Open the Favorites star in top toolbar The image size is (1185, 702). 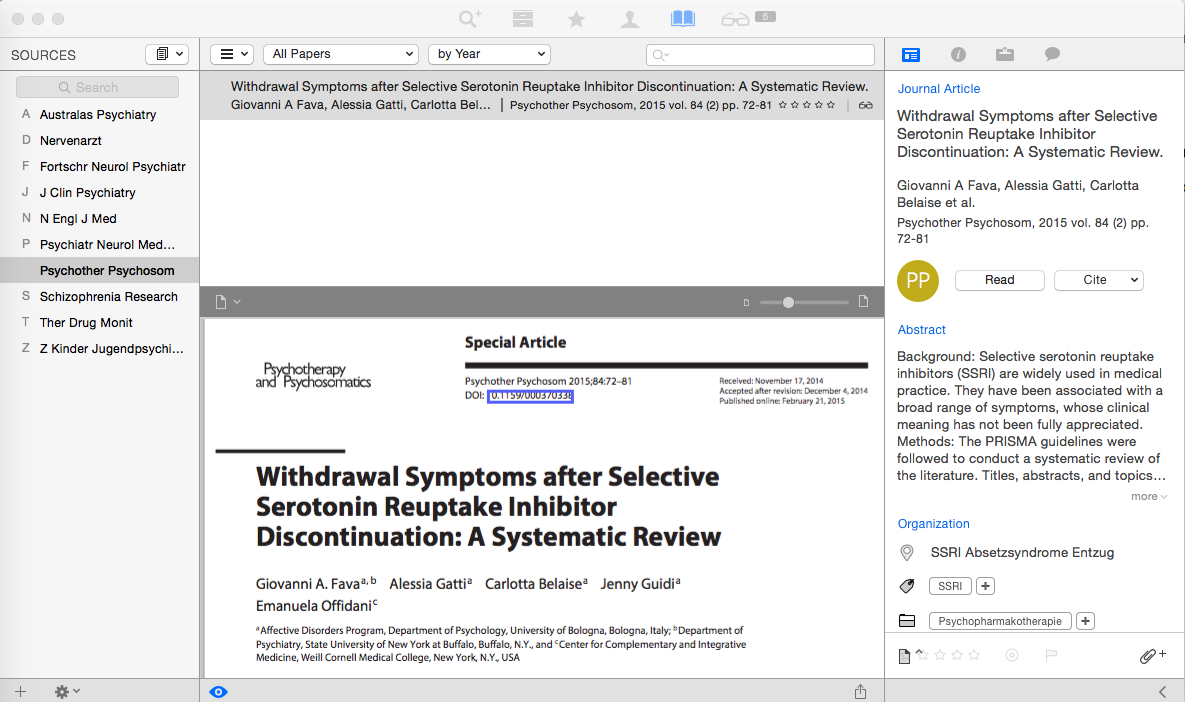coord(576,19)
